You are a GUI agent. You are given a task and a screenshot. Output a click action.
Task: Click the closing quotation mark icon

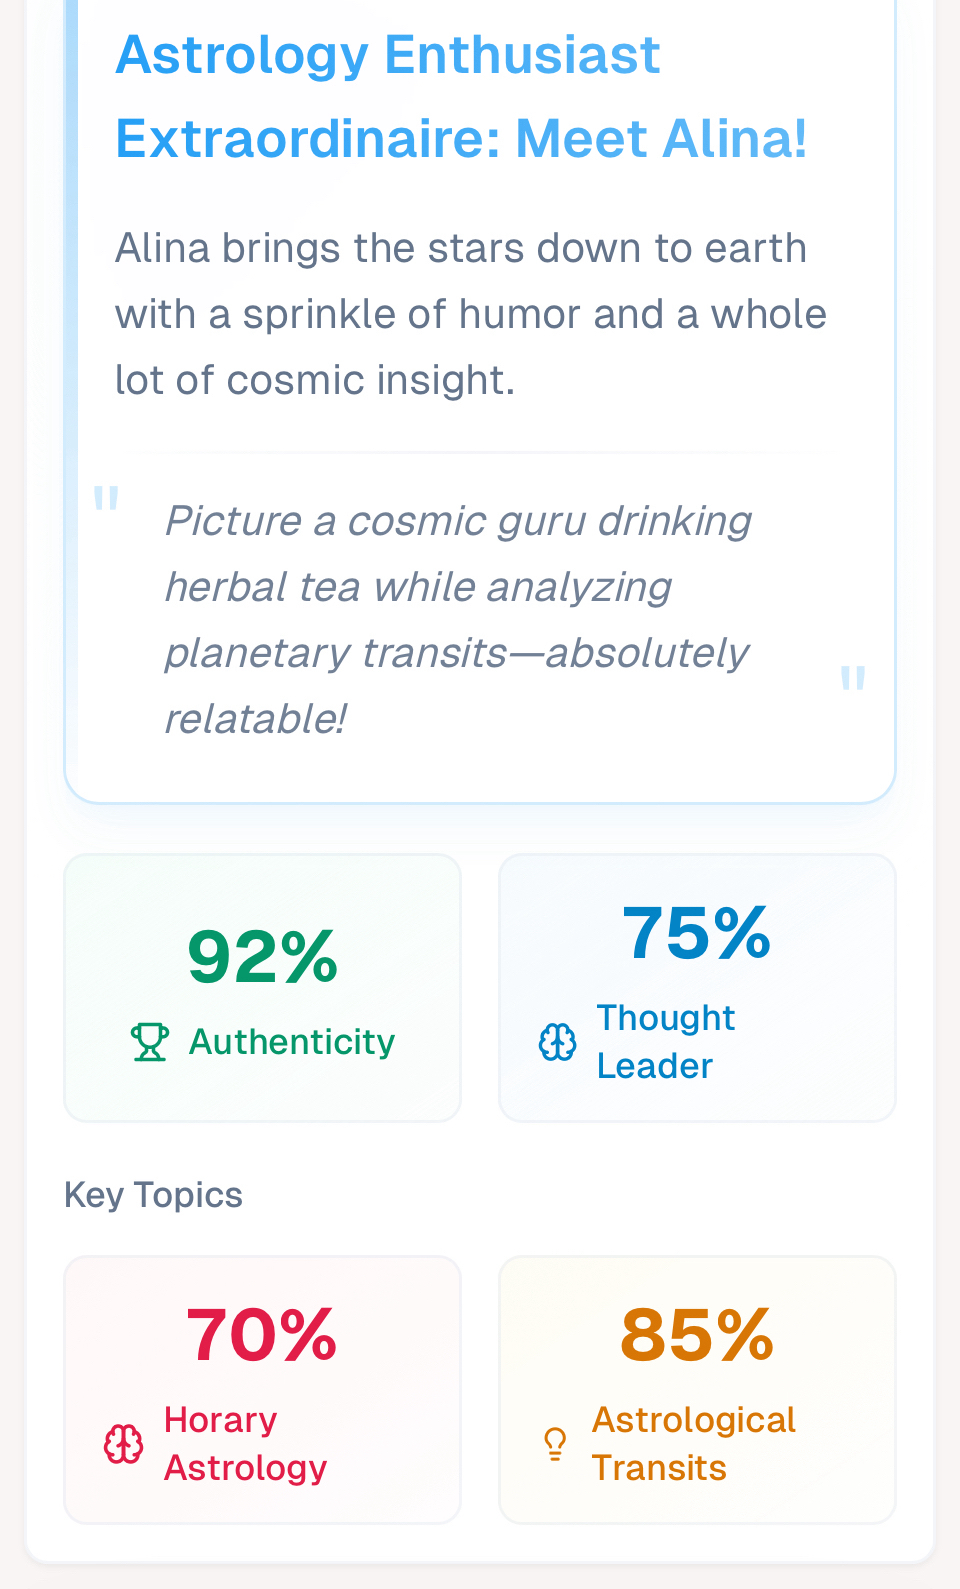tap(852, 678)
